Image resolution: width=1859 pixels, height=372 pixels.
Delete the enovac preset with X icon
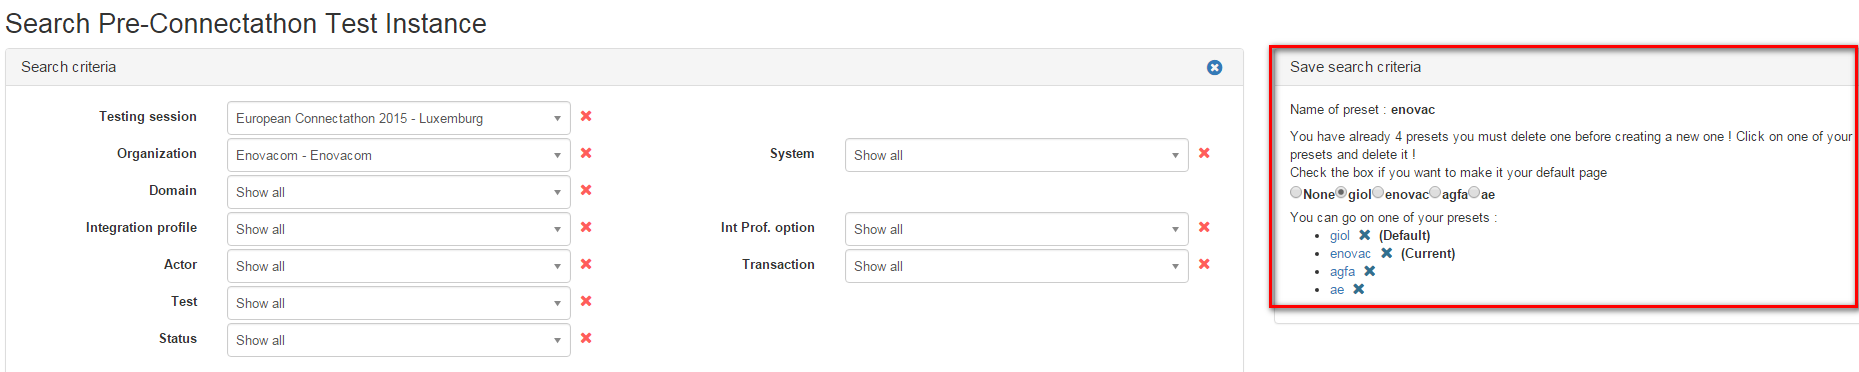[1386, 253]
